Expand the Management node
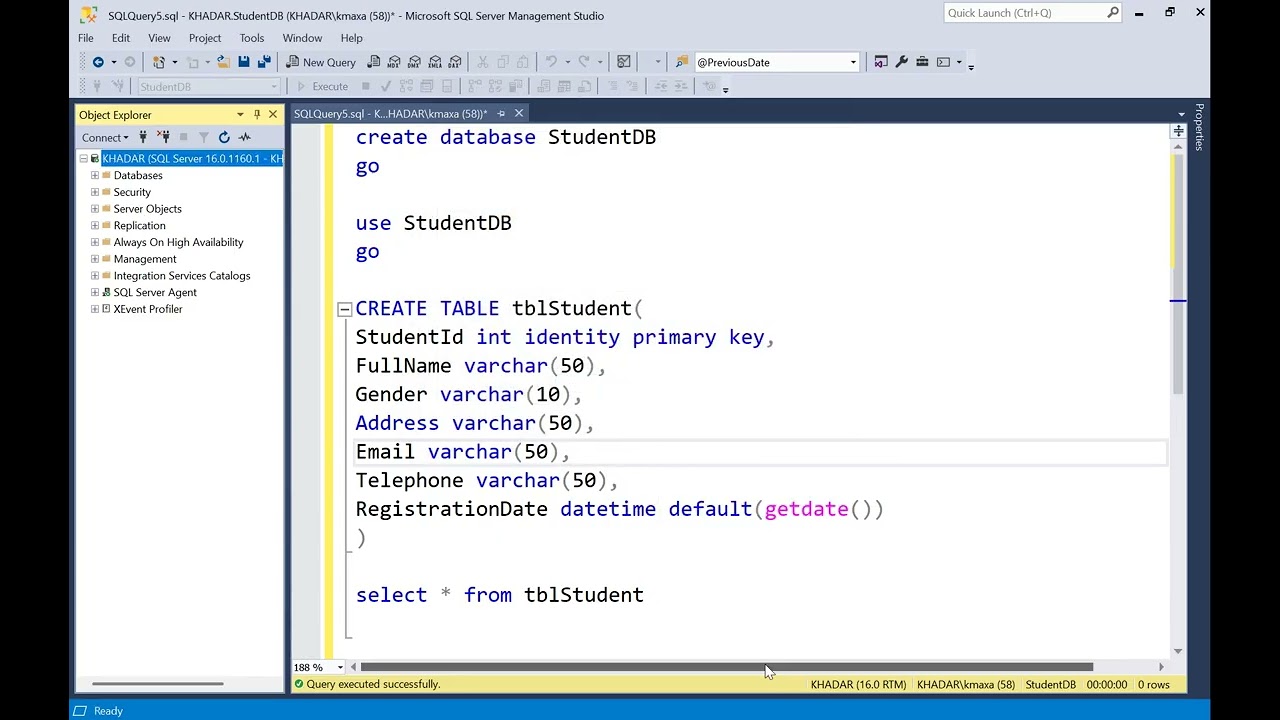 95,259
